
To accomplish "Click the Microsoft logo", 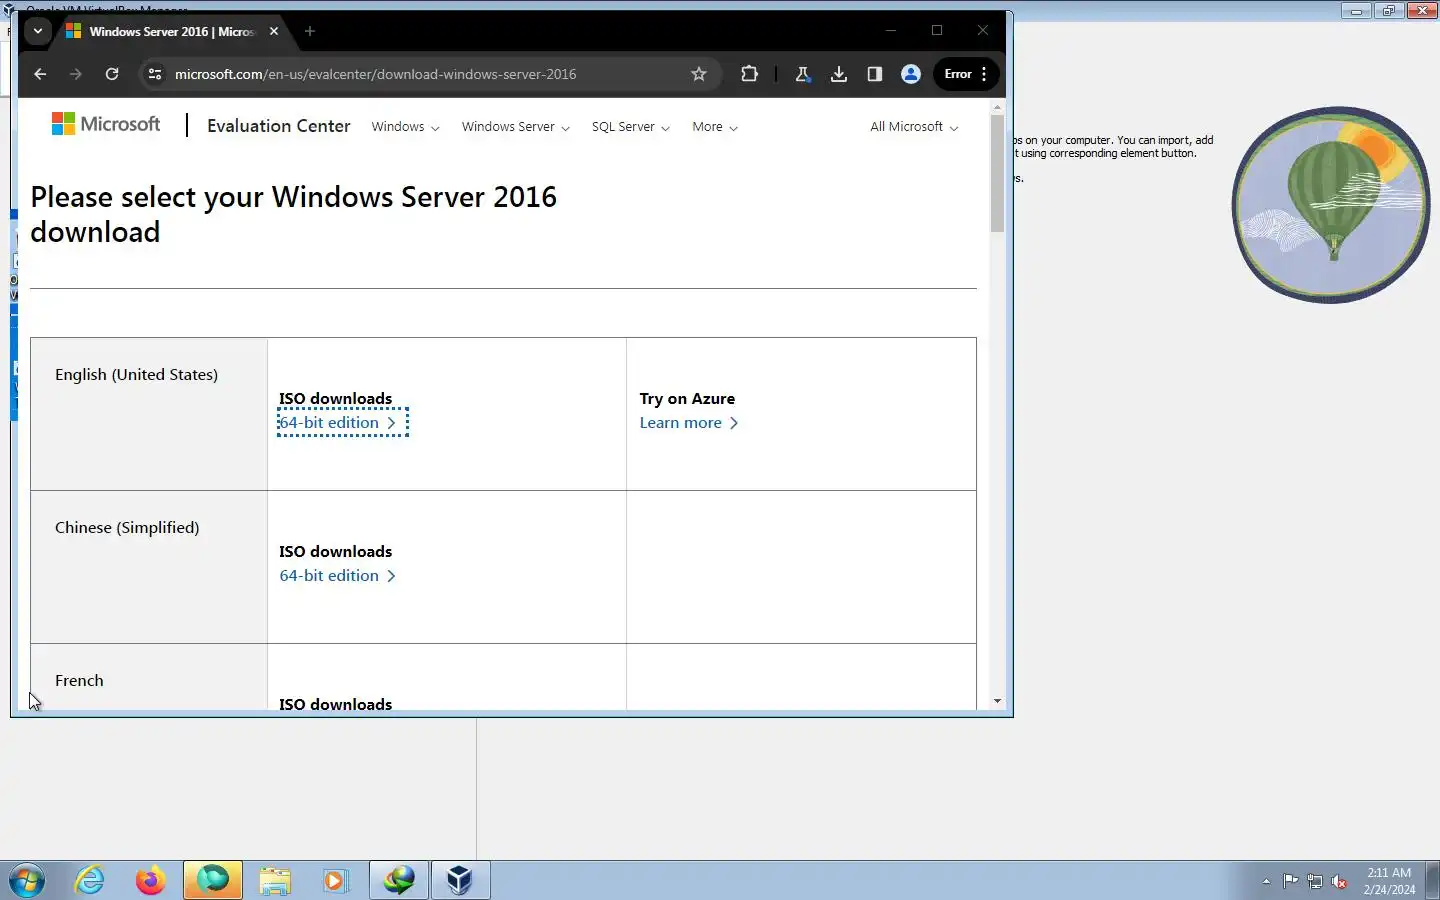I will (x=106, y=124).
